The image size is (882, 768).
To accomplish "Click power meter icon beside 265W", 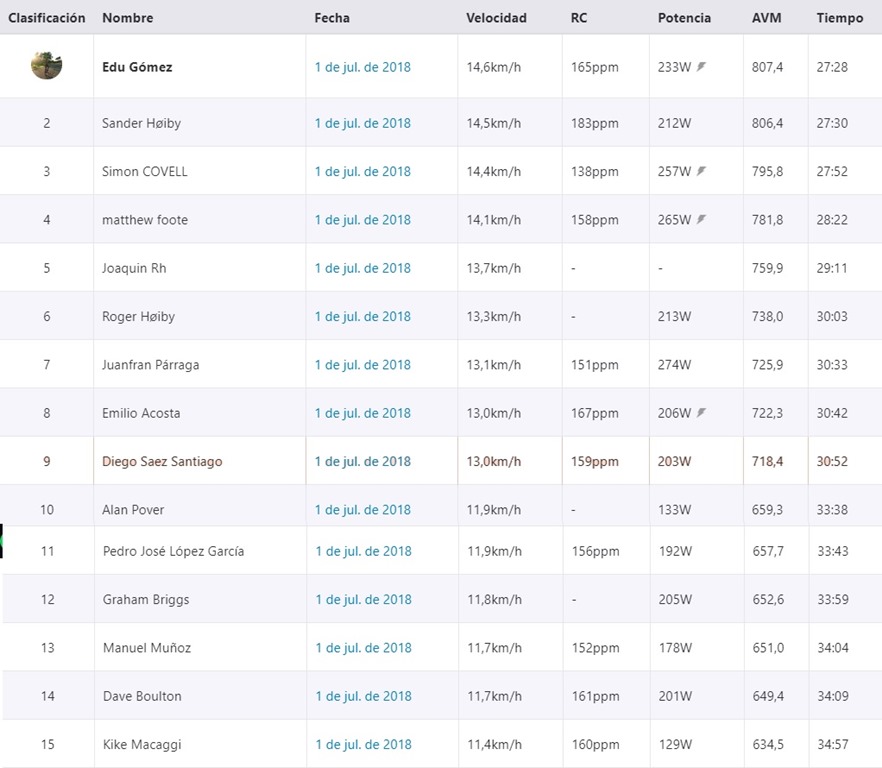I will coord(701,219).
